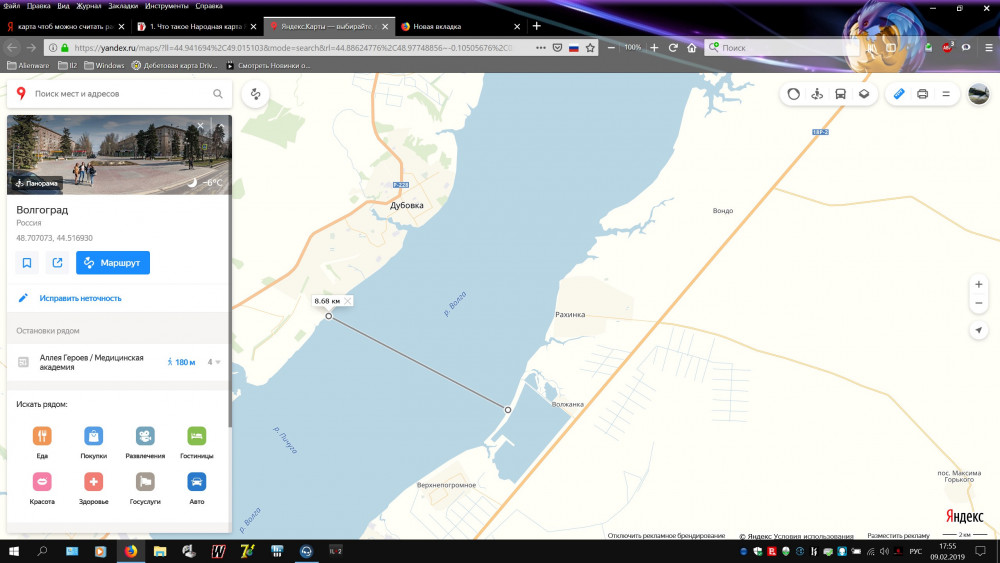The width and height of the screenshot is (1000, 563).
Task: Search nearby Здоровье category
Action: 93,488
